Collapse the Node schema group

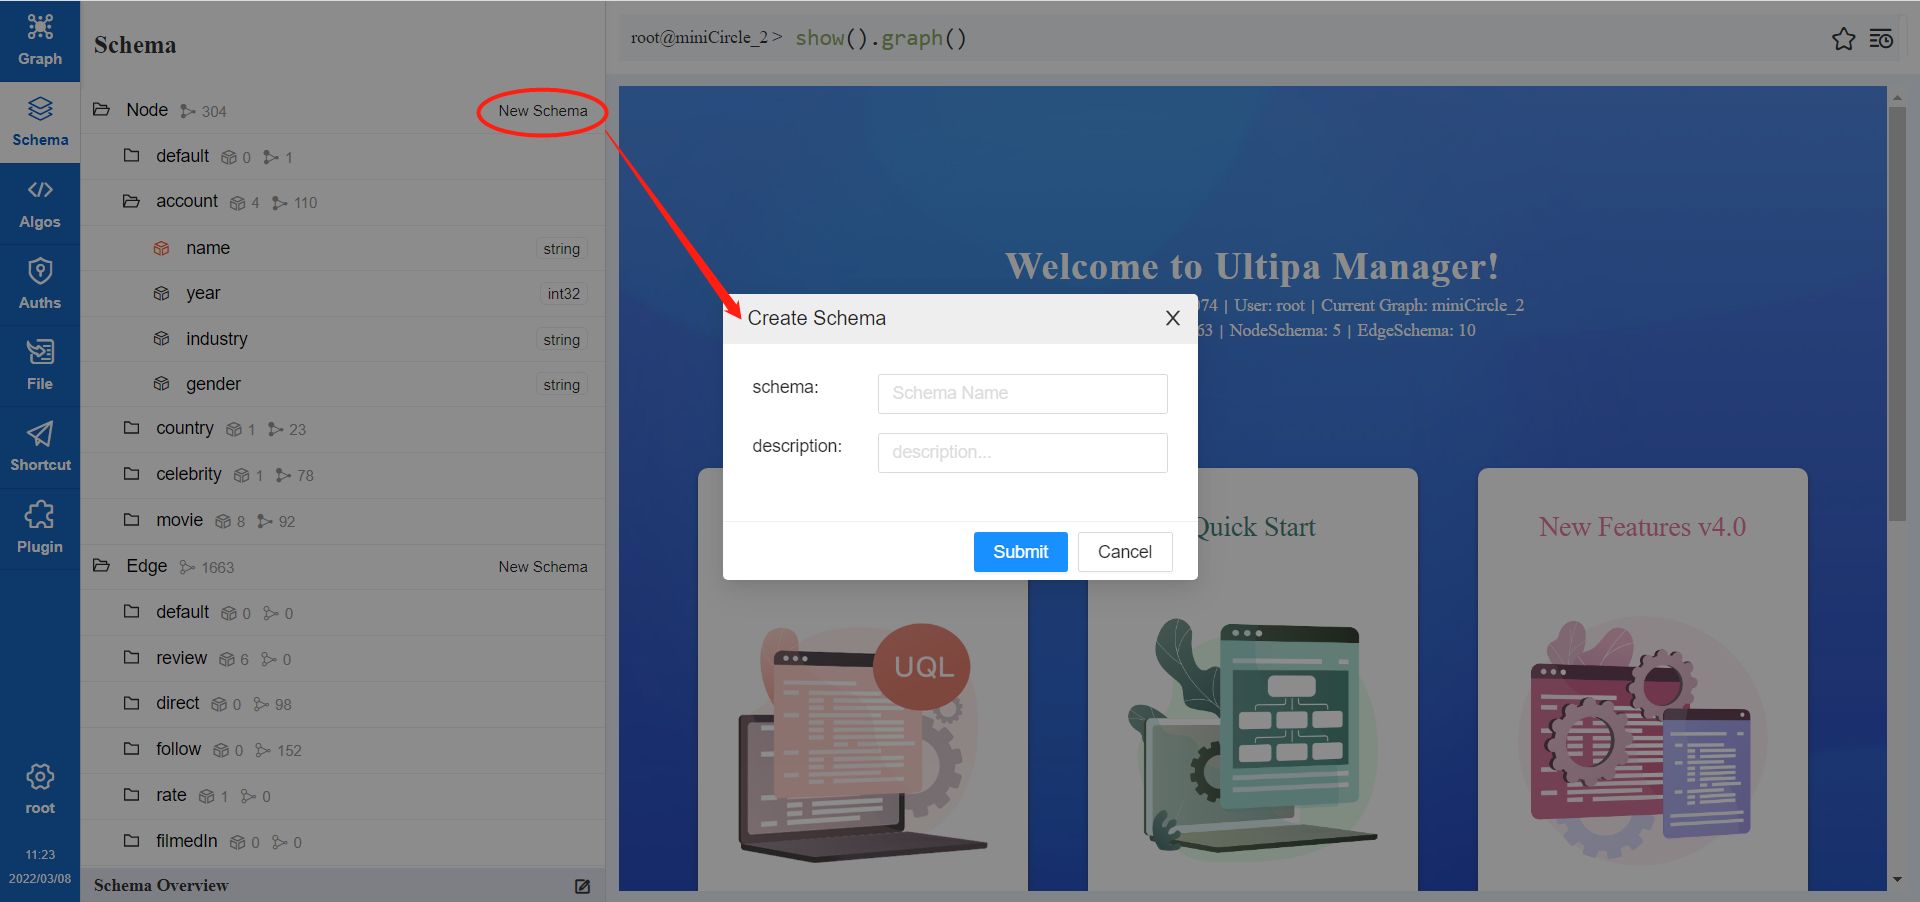101,109
